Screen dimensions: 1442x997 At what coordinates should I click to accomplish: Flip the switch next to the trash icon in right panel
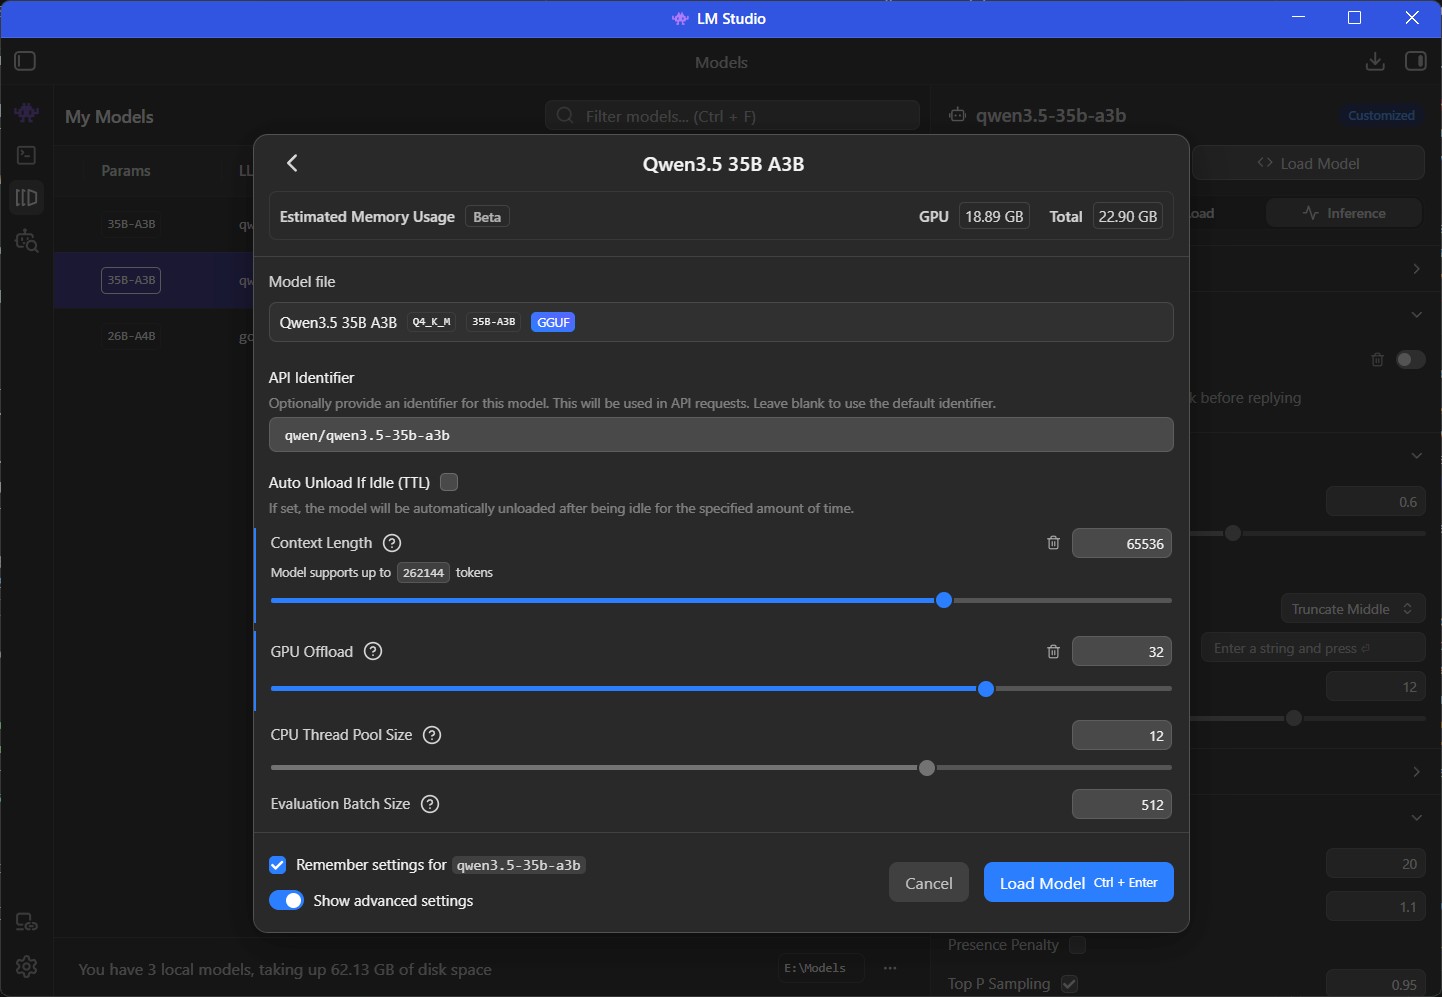(1411, 359)
